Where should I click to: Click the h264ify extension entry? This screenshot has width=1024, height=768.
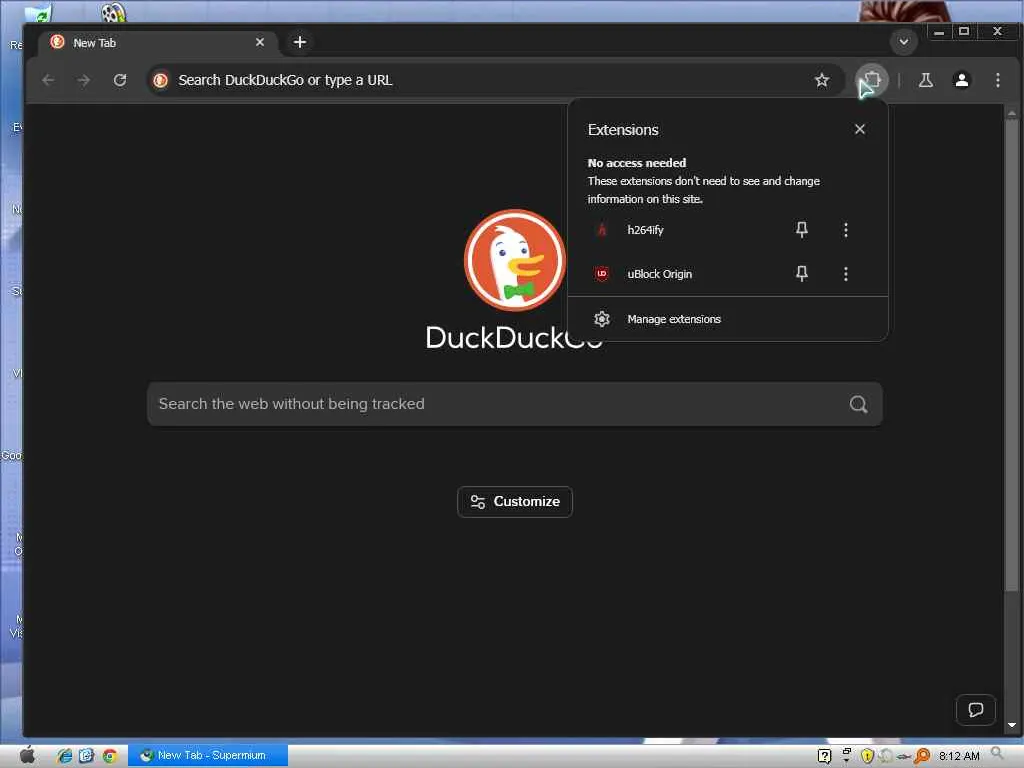(x=681, y=230)
